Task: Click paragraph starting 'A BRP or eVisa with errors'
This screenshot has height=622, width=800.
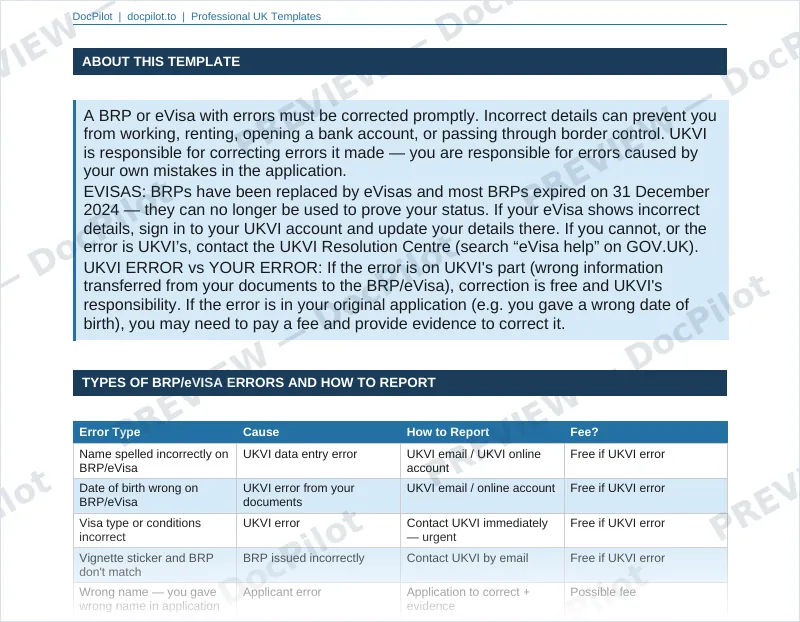Action: 400,143
